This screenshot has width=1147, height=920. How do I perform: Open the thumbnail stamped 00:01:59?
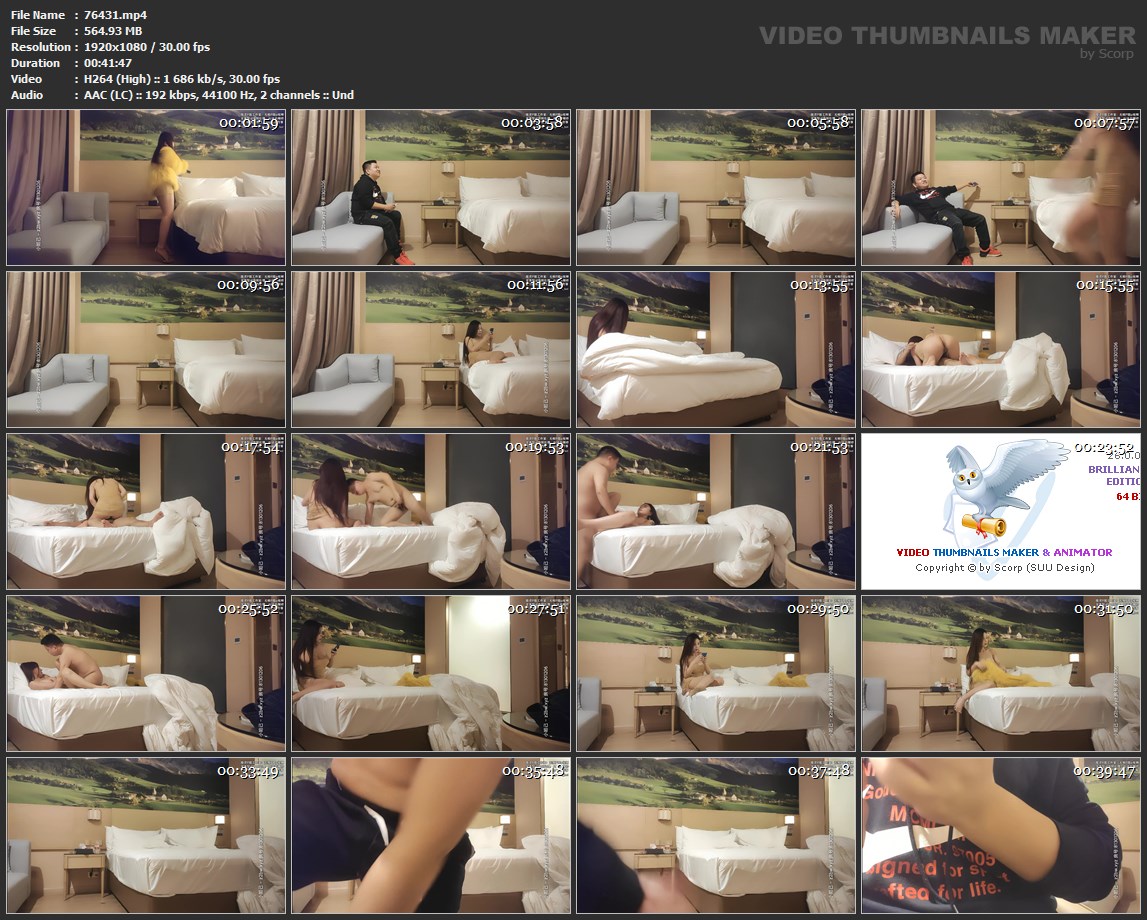(146, 187)
